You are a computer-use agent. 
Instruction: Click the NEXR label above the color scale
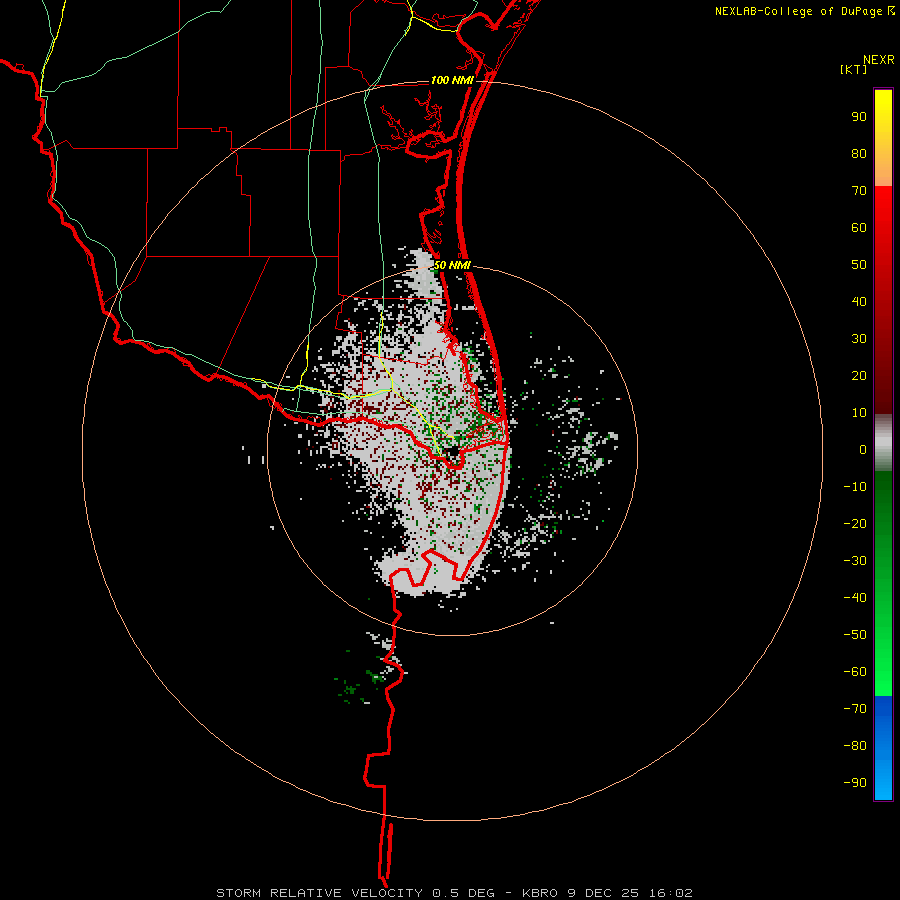[x=879, y=60]
